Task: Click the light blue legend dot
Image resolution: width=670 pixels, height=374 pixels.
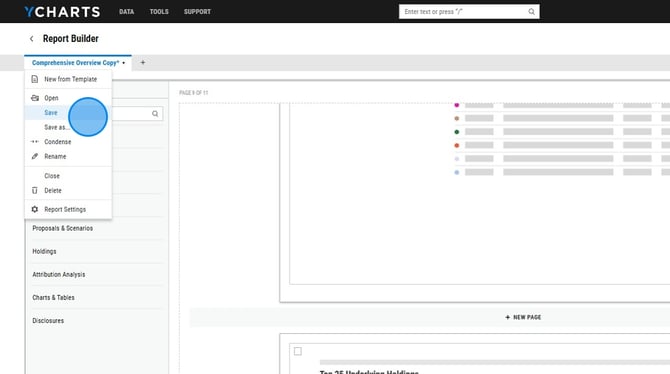Action: click(457, 172)
